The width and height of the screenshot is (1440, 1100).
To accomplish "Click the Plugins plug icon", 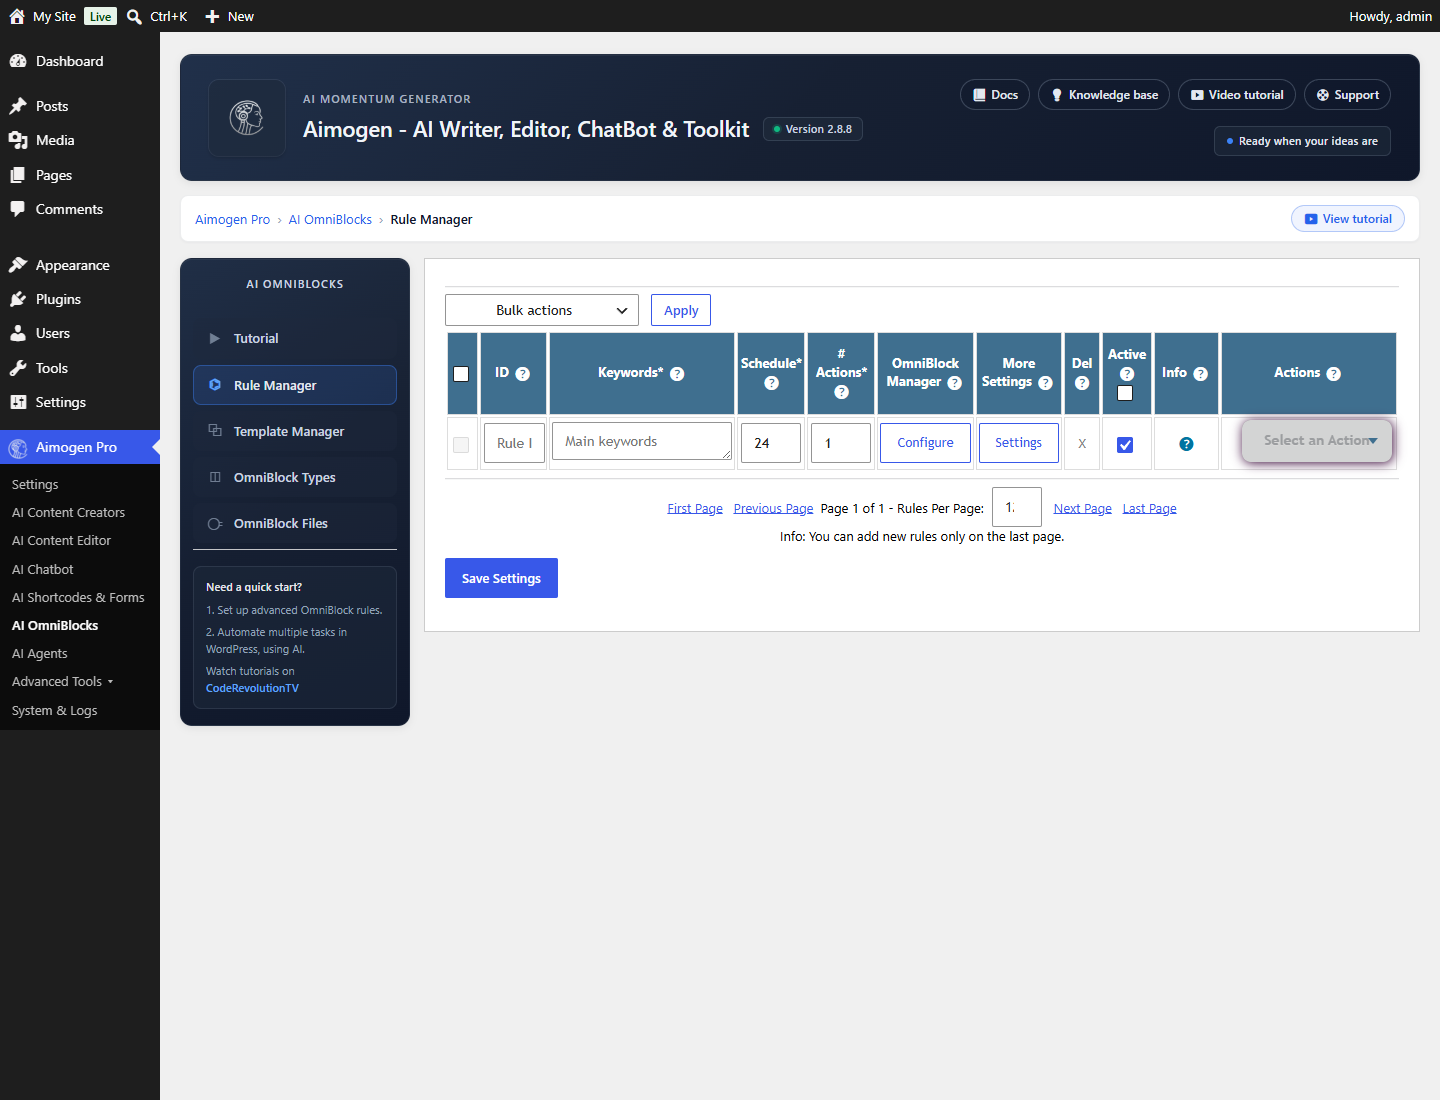I will pyautogui.click(x=18, y=299).
